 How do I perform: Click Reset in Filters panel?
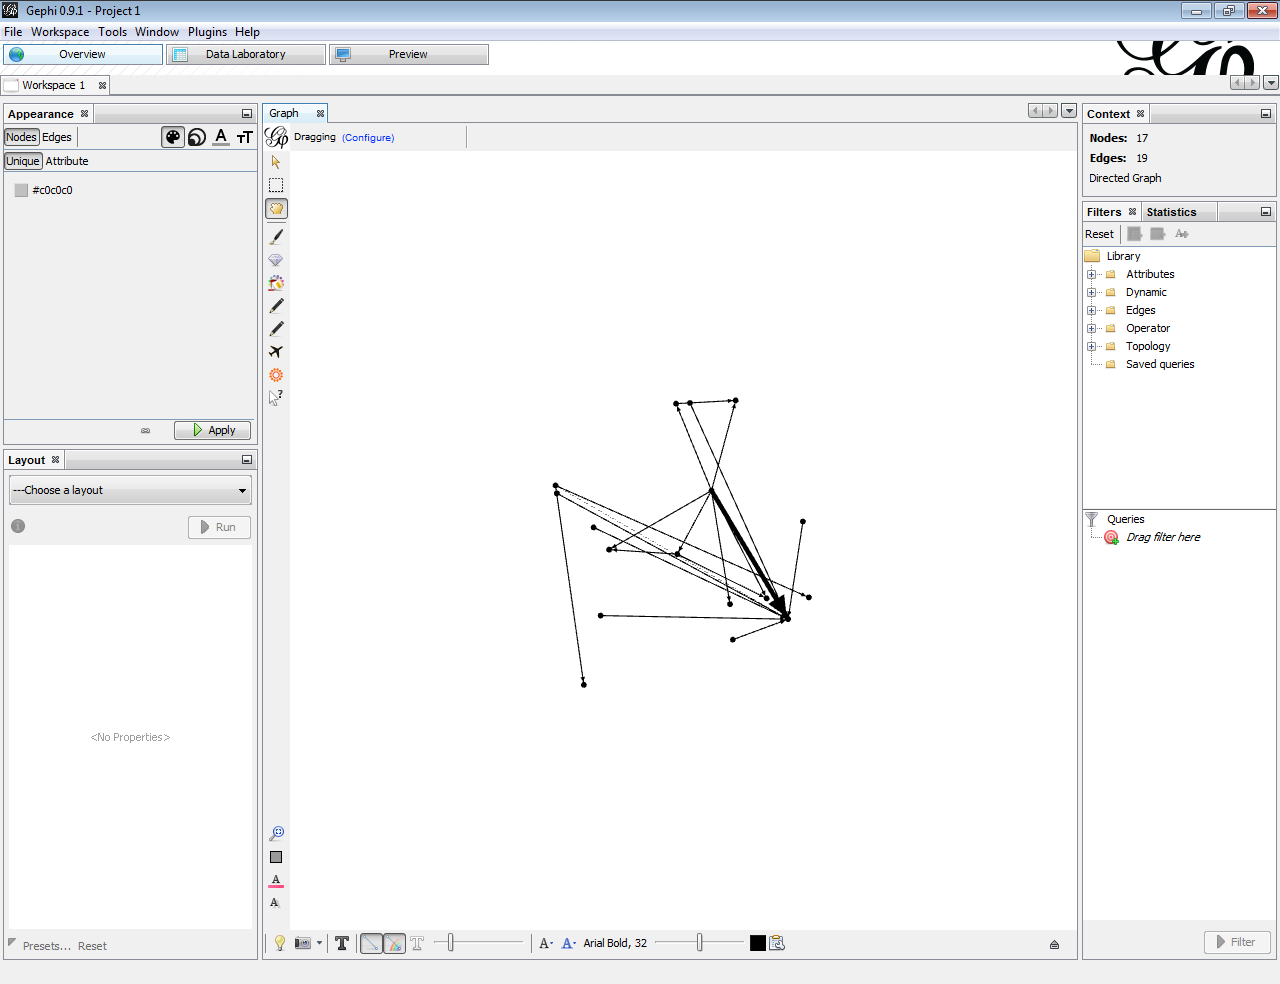coord(1099,234)
